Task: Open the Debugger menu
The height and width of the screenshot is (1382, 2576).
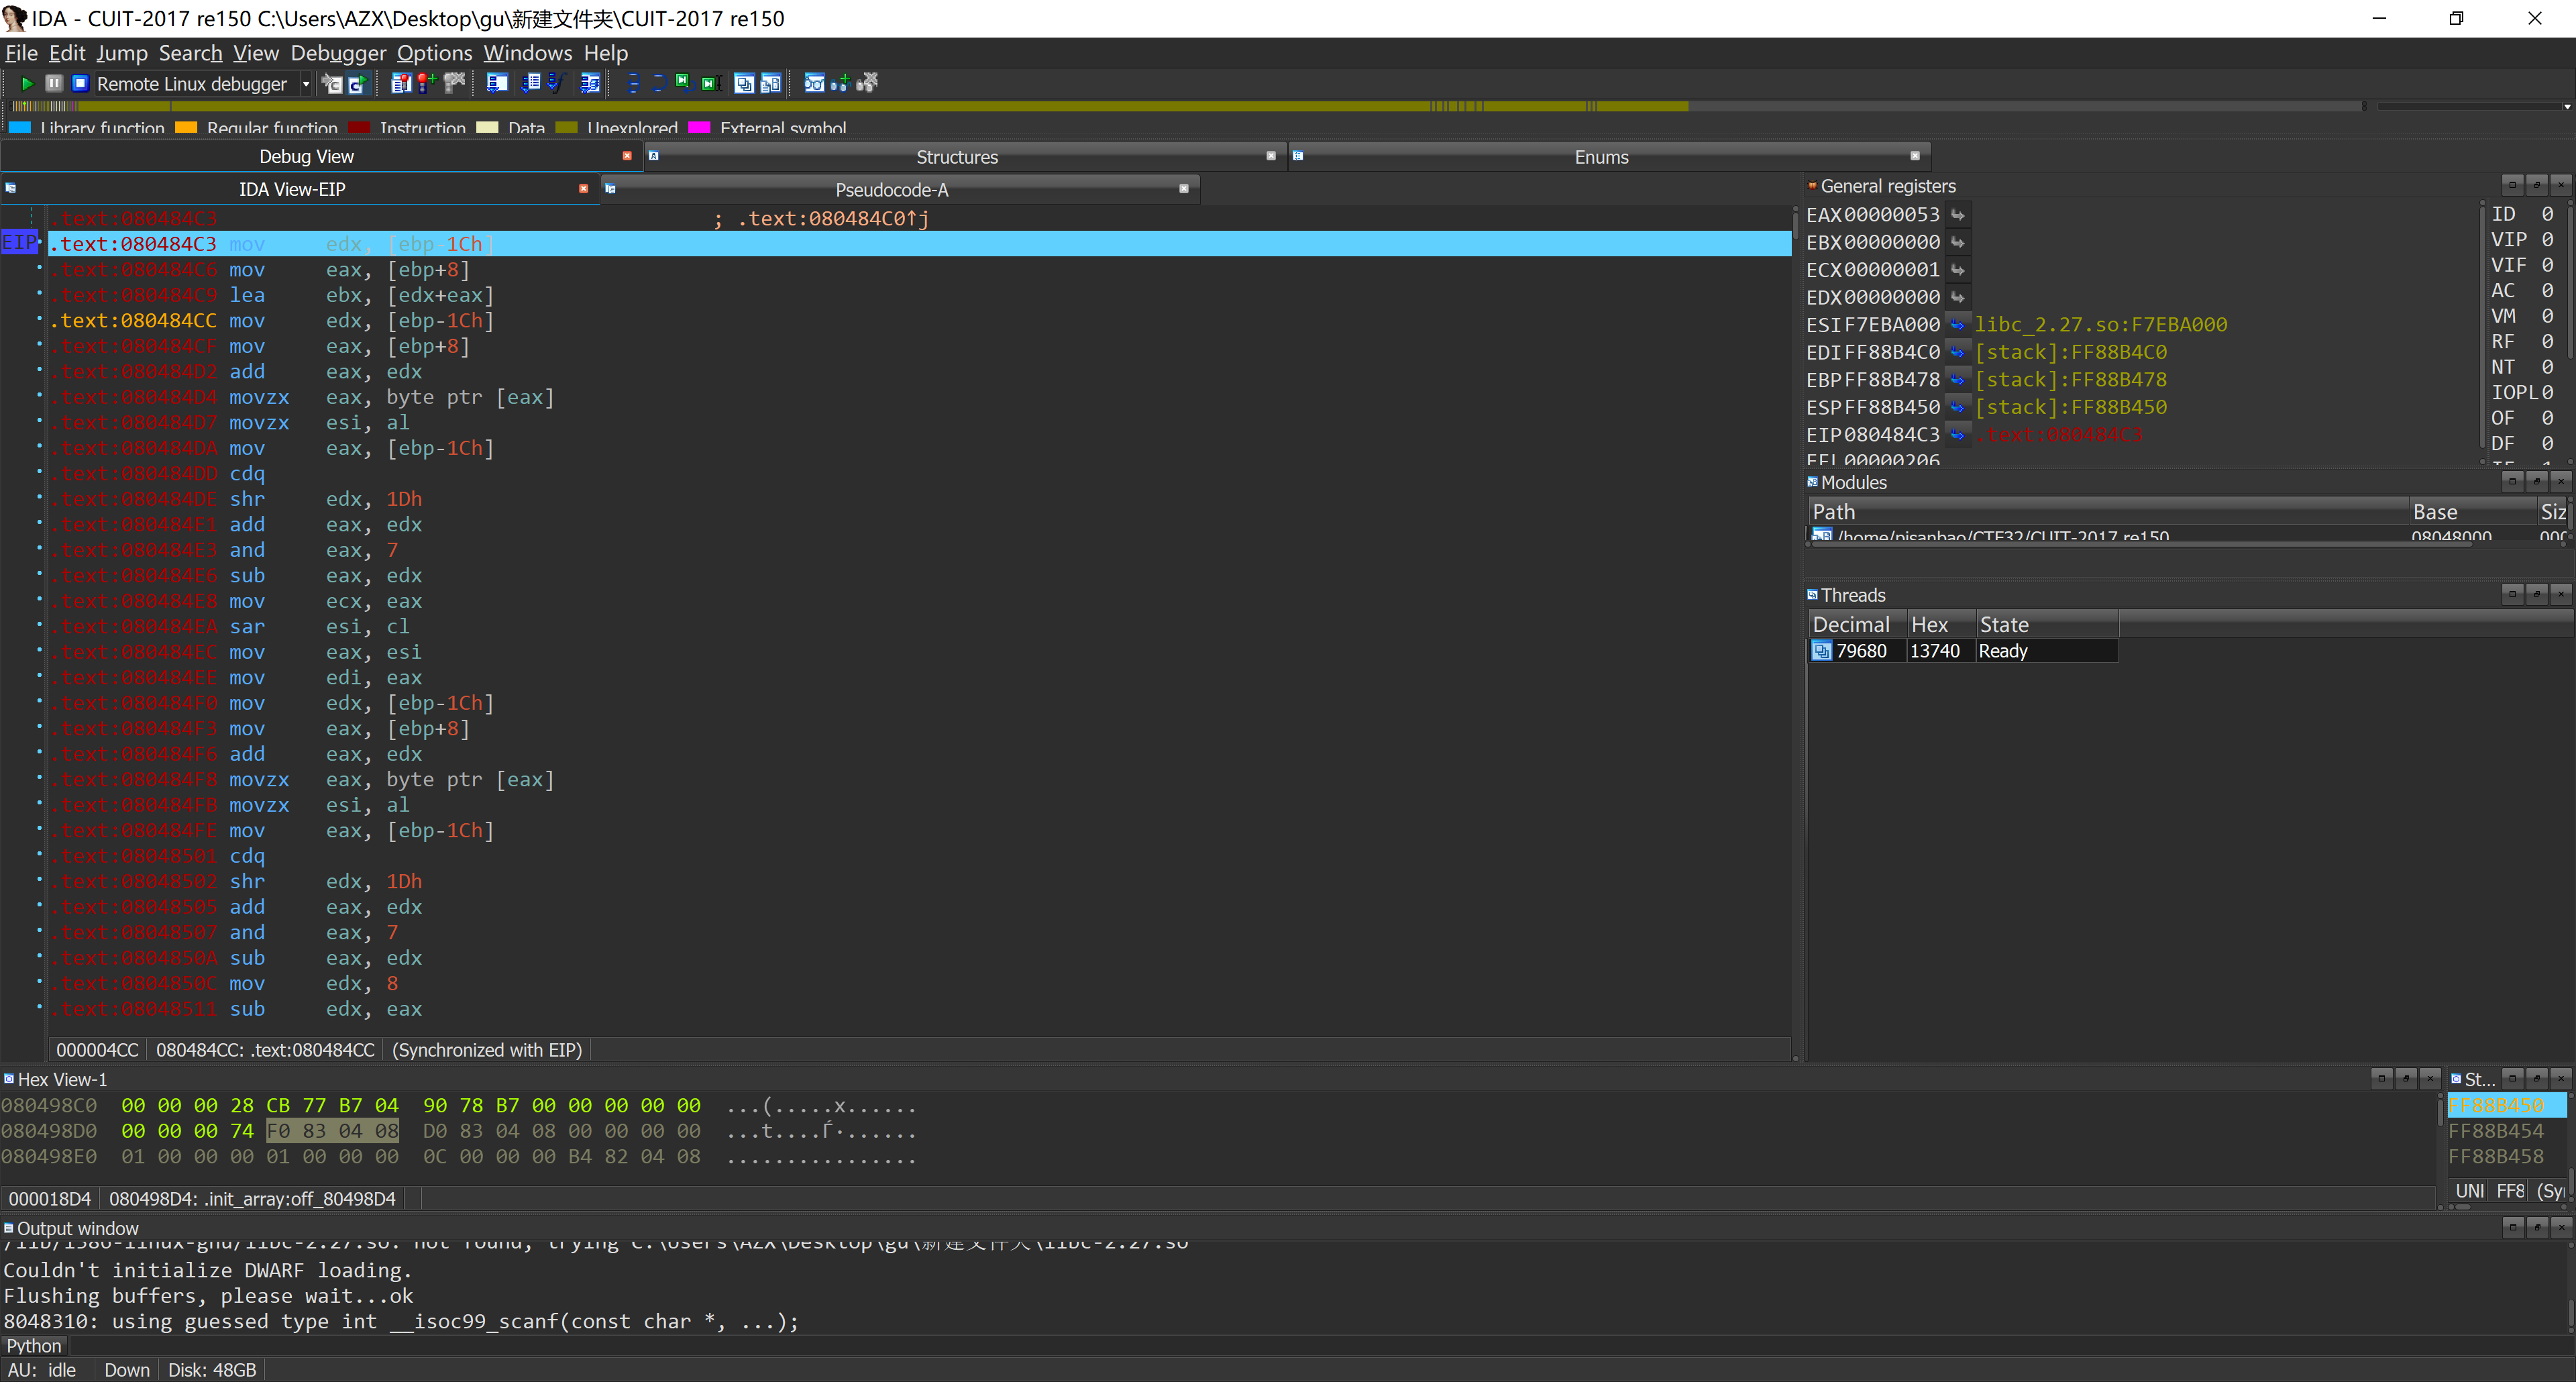Action: click(338, 53)
